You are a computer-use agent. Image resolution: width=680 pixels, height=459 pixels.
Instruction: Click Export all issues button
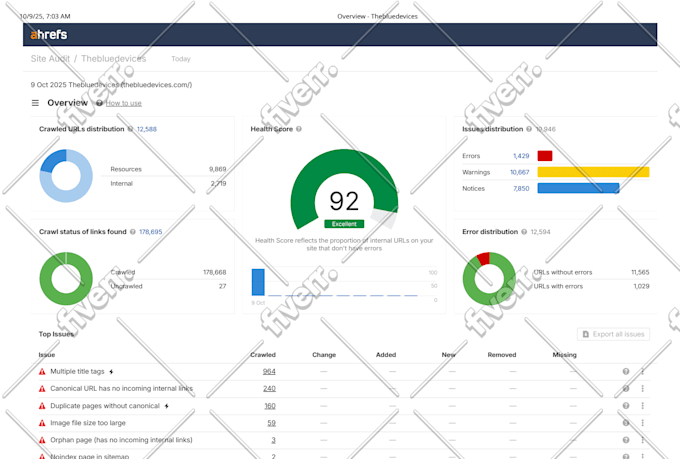[x=613, y=334]
